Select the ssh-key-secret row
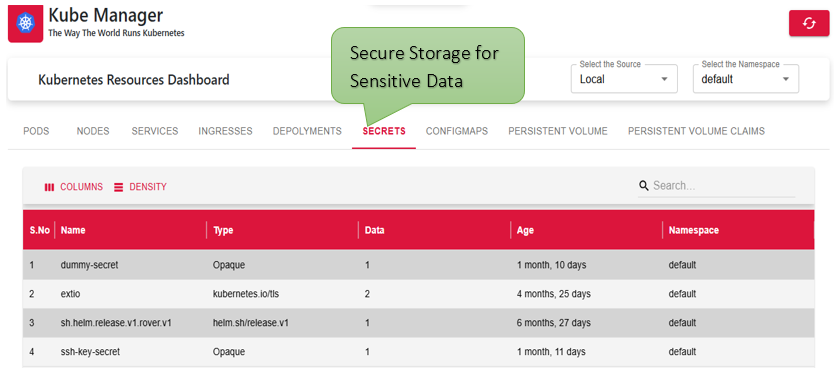Viewport: 834px width, 368px height. [418, 352]
